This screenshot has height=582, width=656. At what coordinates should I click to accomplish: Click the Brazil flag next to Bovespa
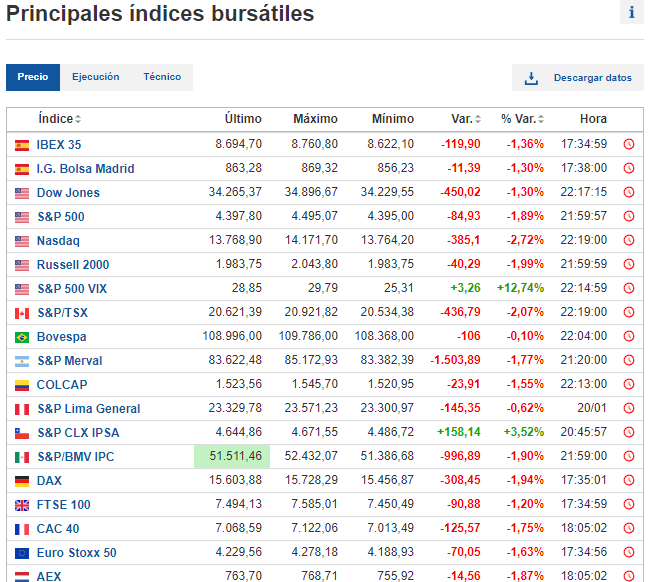point(22,337)
